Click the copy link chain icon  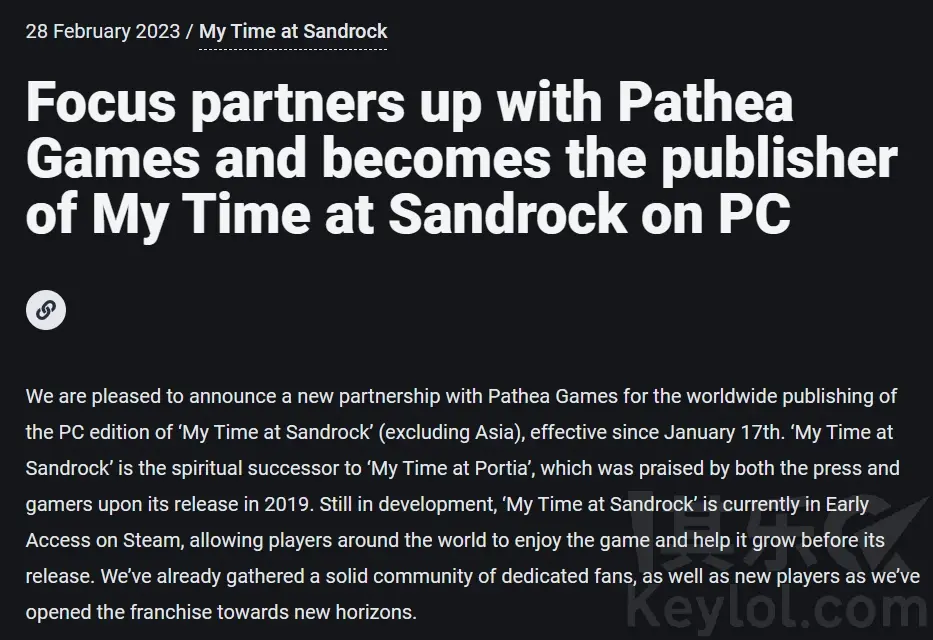click(x=46, y=310)
